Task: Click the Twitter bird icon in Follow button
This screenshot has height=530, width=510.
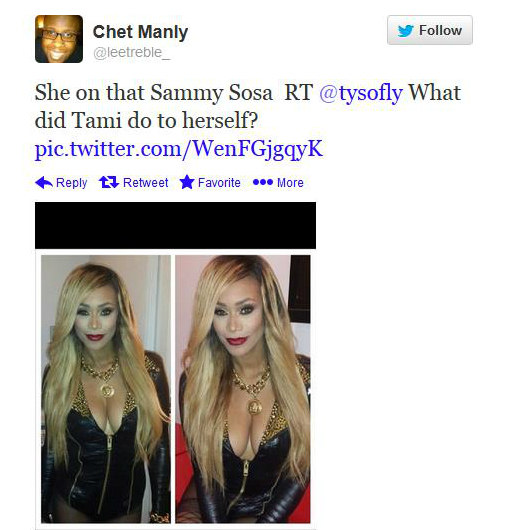Action: tap(405, 31)
